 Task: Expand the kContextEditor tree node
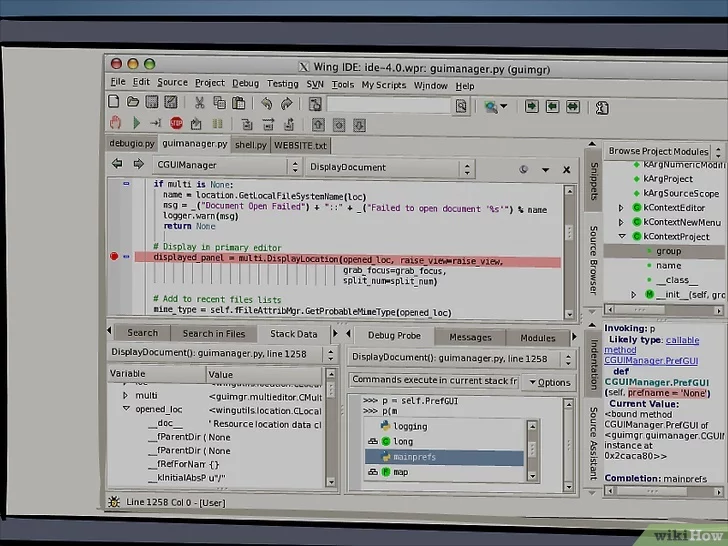click(621, 208)
